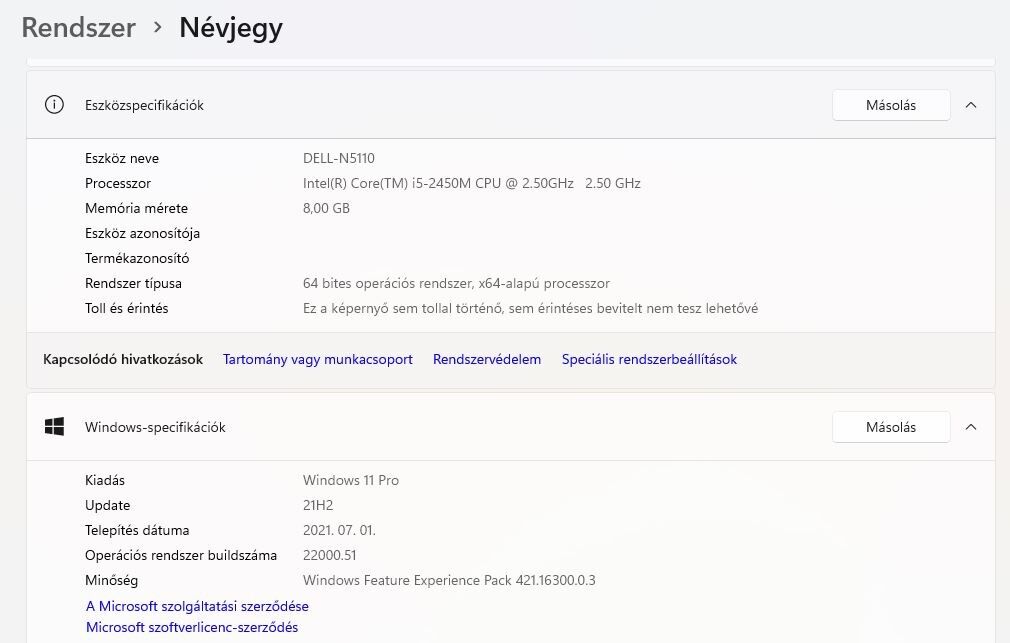Click the 22000.51 build number value
The height and width of the screenshot is (643, 1010).
coord(330,555)
